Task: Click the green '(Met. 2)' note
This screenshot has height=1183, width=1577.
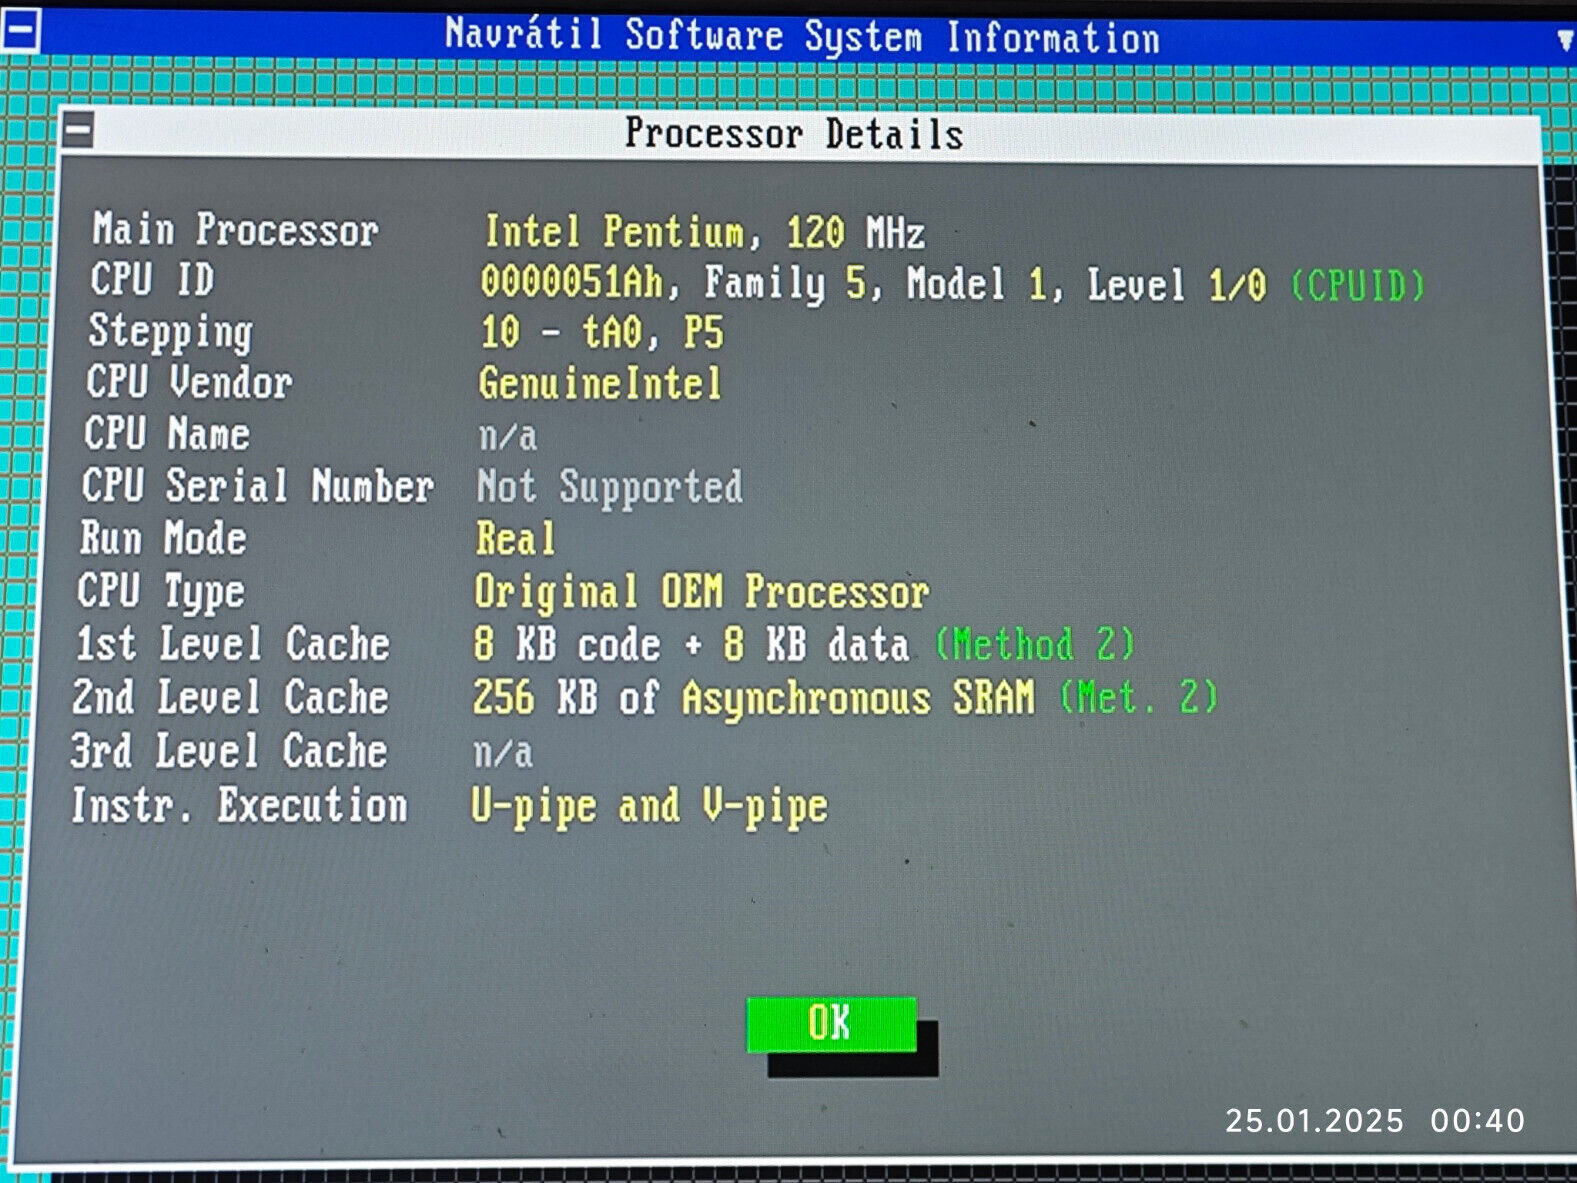Action: [1139, 697]
